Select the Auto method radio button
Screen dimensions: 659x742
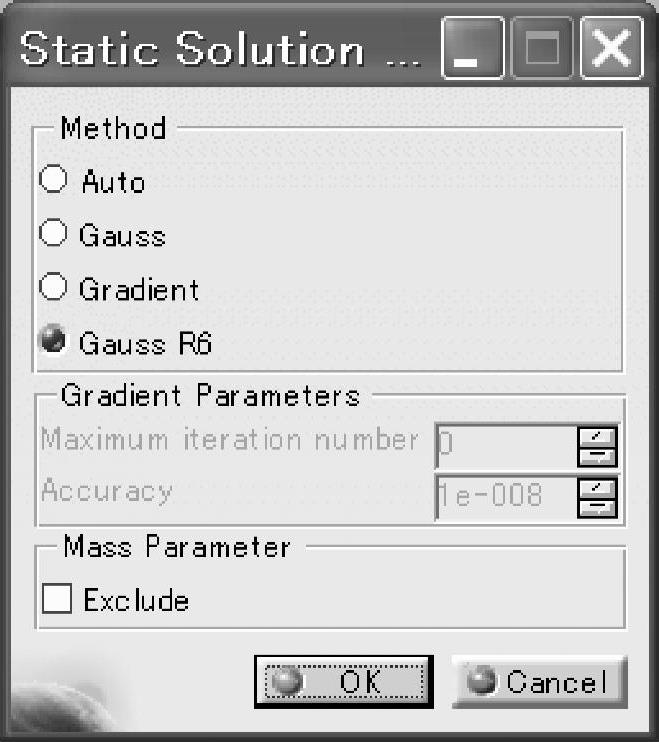[53, 181]
